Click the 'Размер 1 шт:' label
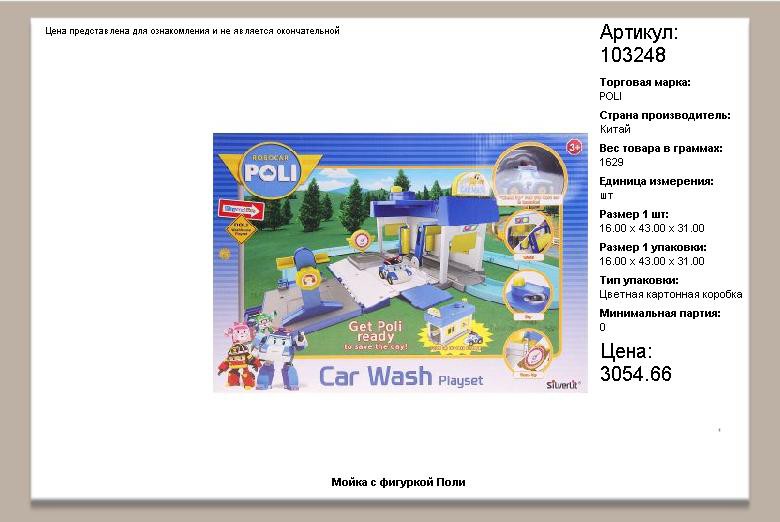Image resolution: width=780 pixels, height=522 pixels. (x=634, y=214)
